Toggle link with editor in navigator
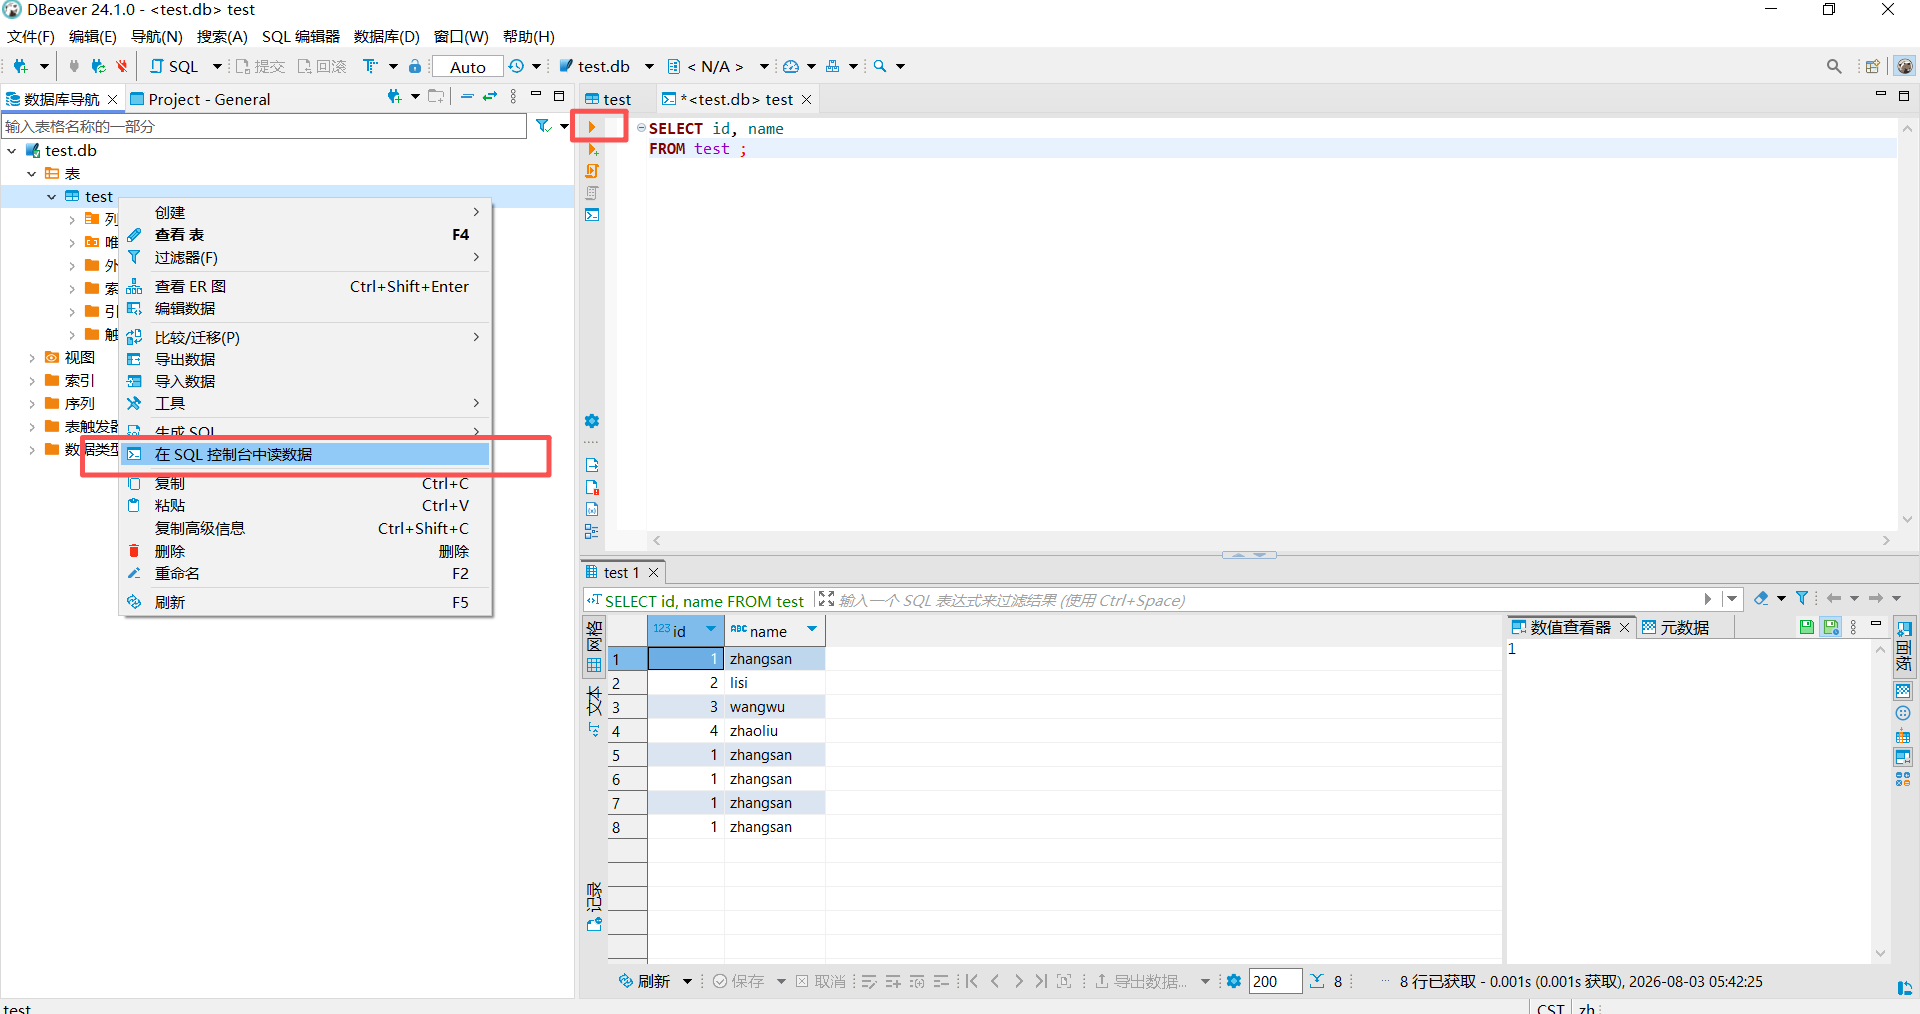The image size is (1920, 1014). point(490,97)
